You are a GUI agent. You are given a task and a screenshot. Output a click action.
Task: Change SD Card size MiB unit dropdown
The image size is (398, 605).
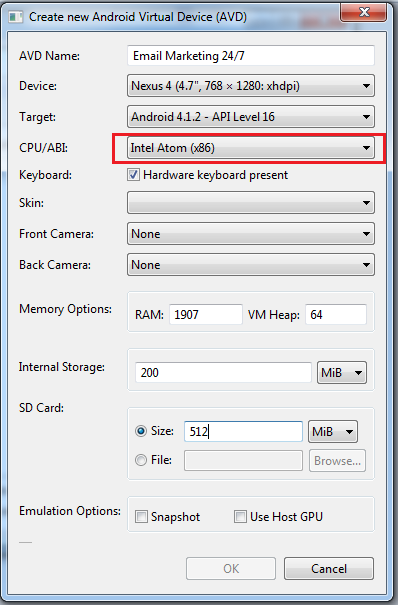tap(333, 431)
